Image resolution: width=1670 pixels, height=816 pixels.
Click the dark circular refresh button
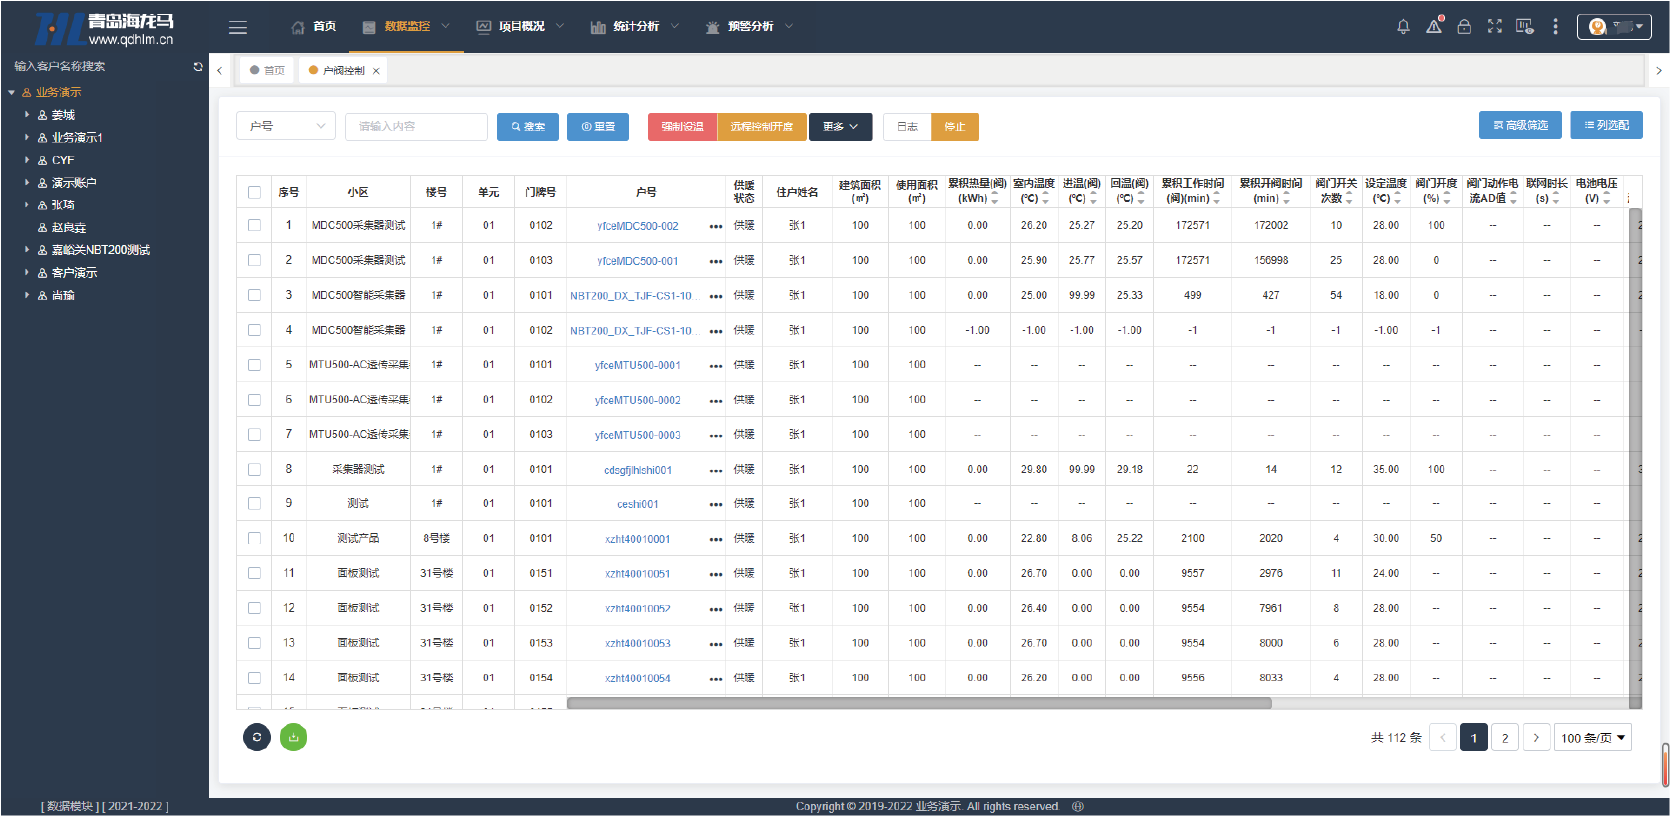[257, 737]
